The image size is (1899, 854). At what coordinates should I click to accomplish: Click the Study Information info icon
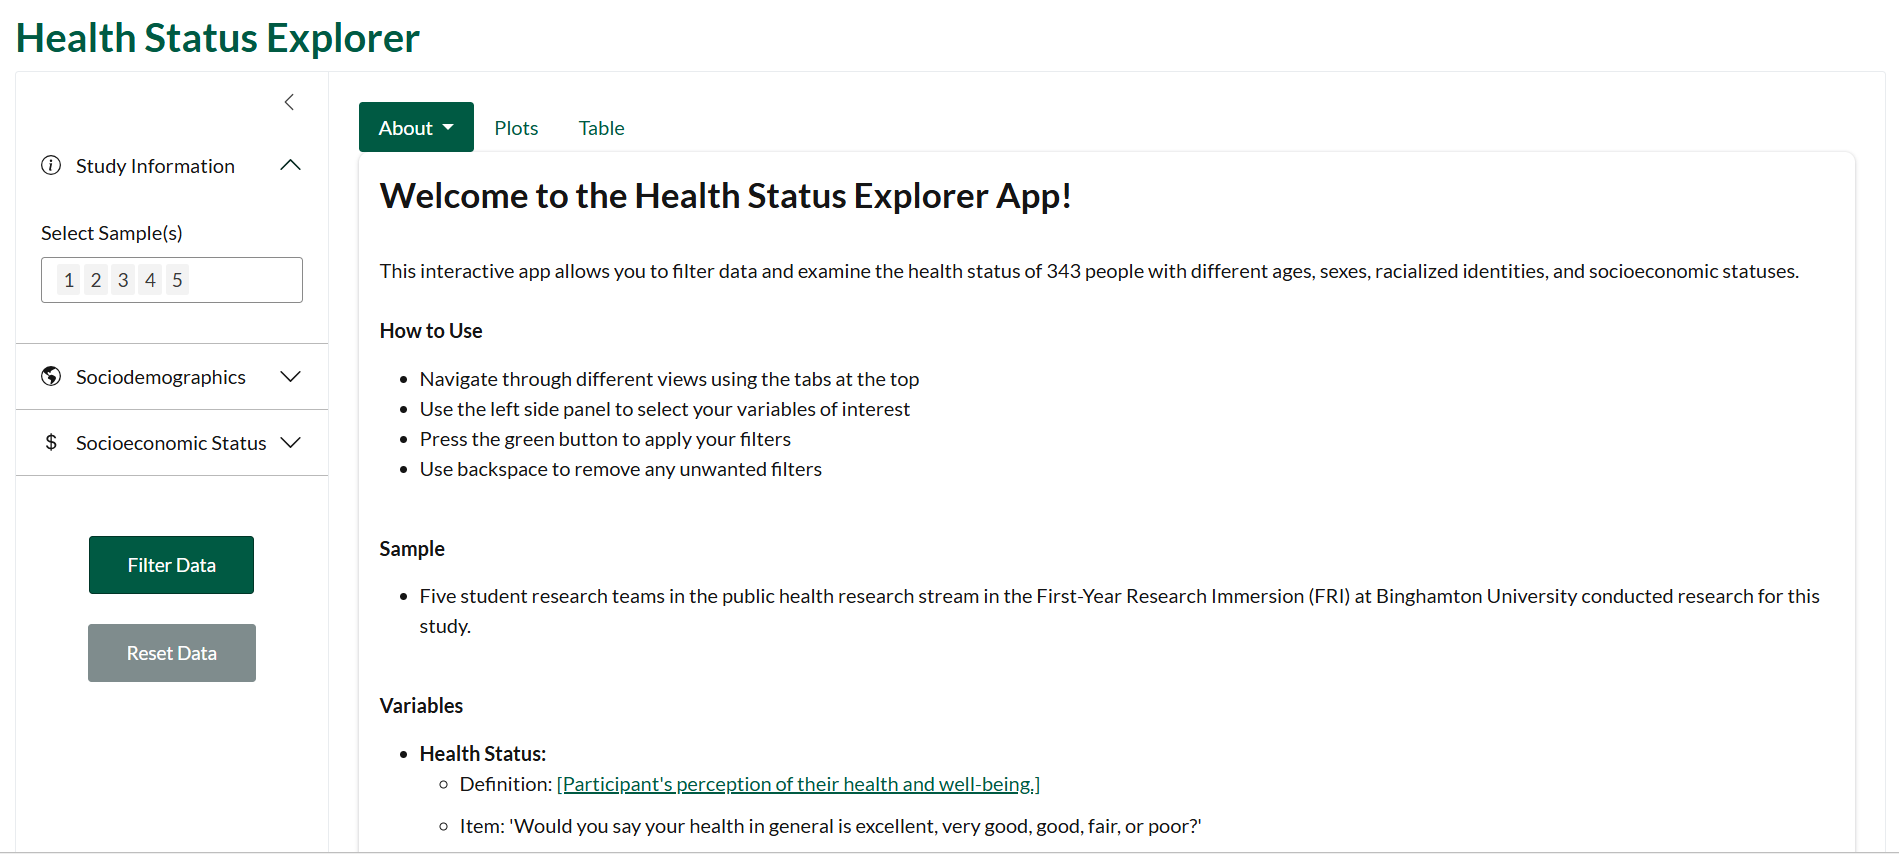pos(51,165)
